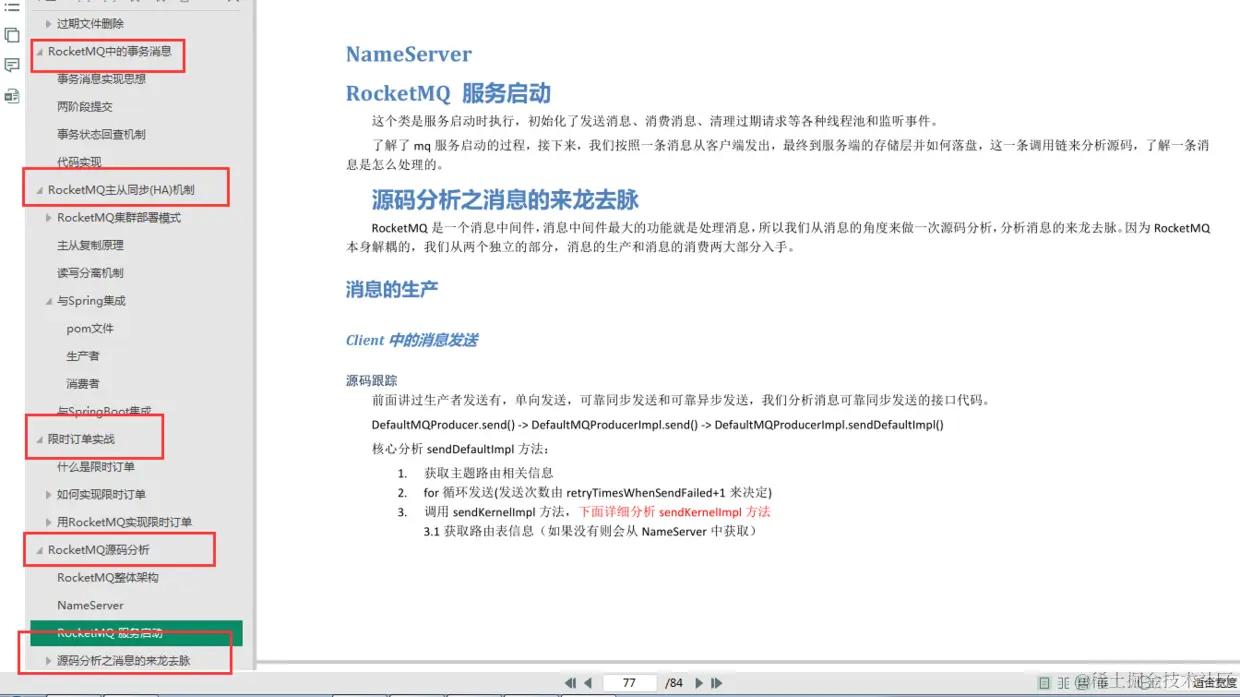
Task: Click the 消息的生产 heading
Action: pyautogui.click(x=392, y=290)
